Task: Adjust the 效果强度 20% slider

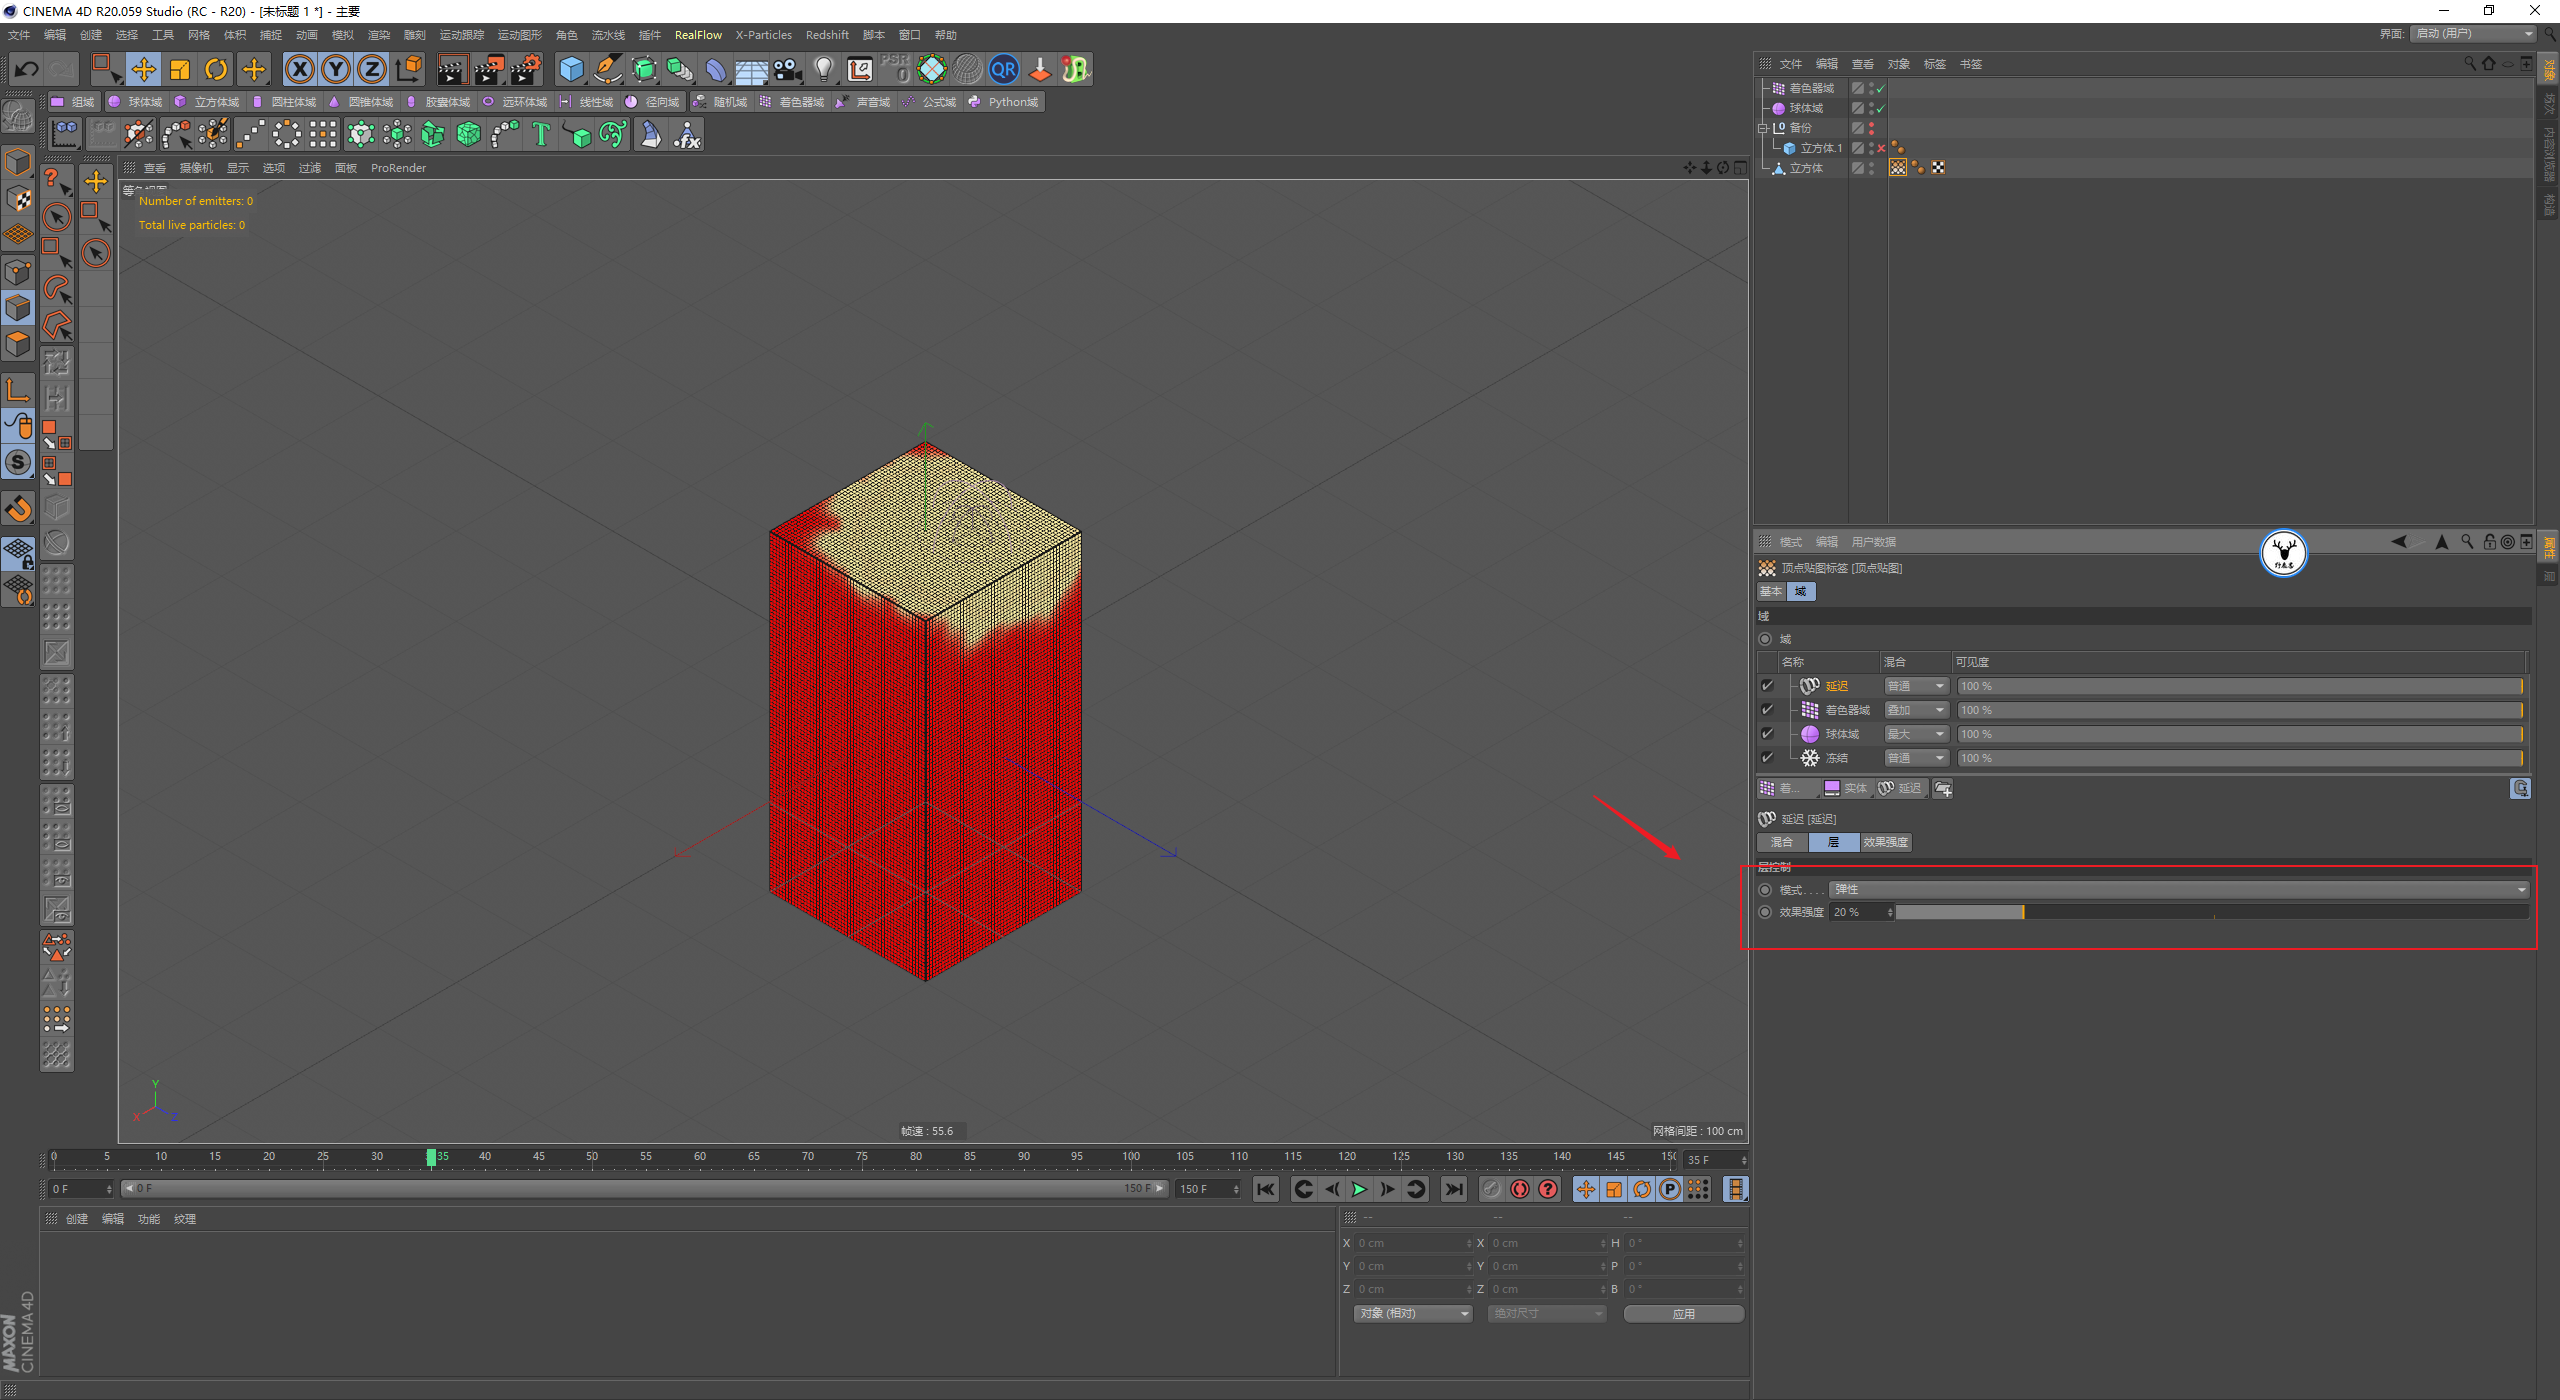Action: pyautogui.click(x=2023, y=912)
